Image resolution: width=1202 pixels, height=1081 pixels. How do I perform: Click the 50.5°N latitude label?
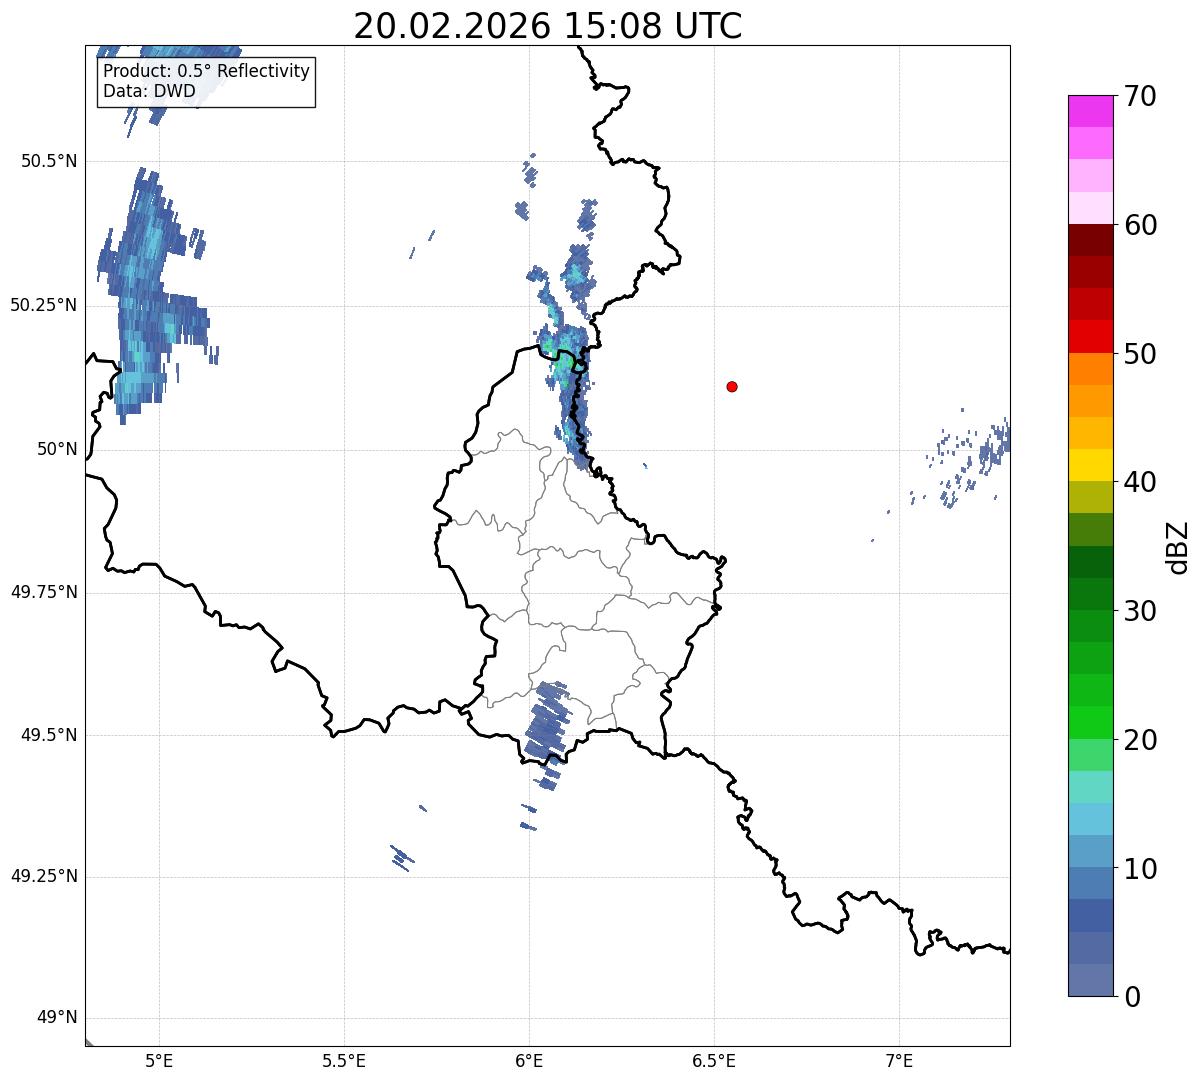point(49,161)
